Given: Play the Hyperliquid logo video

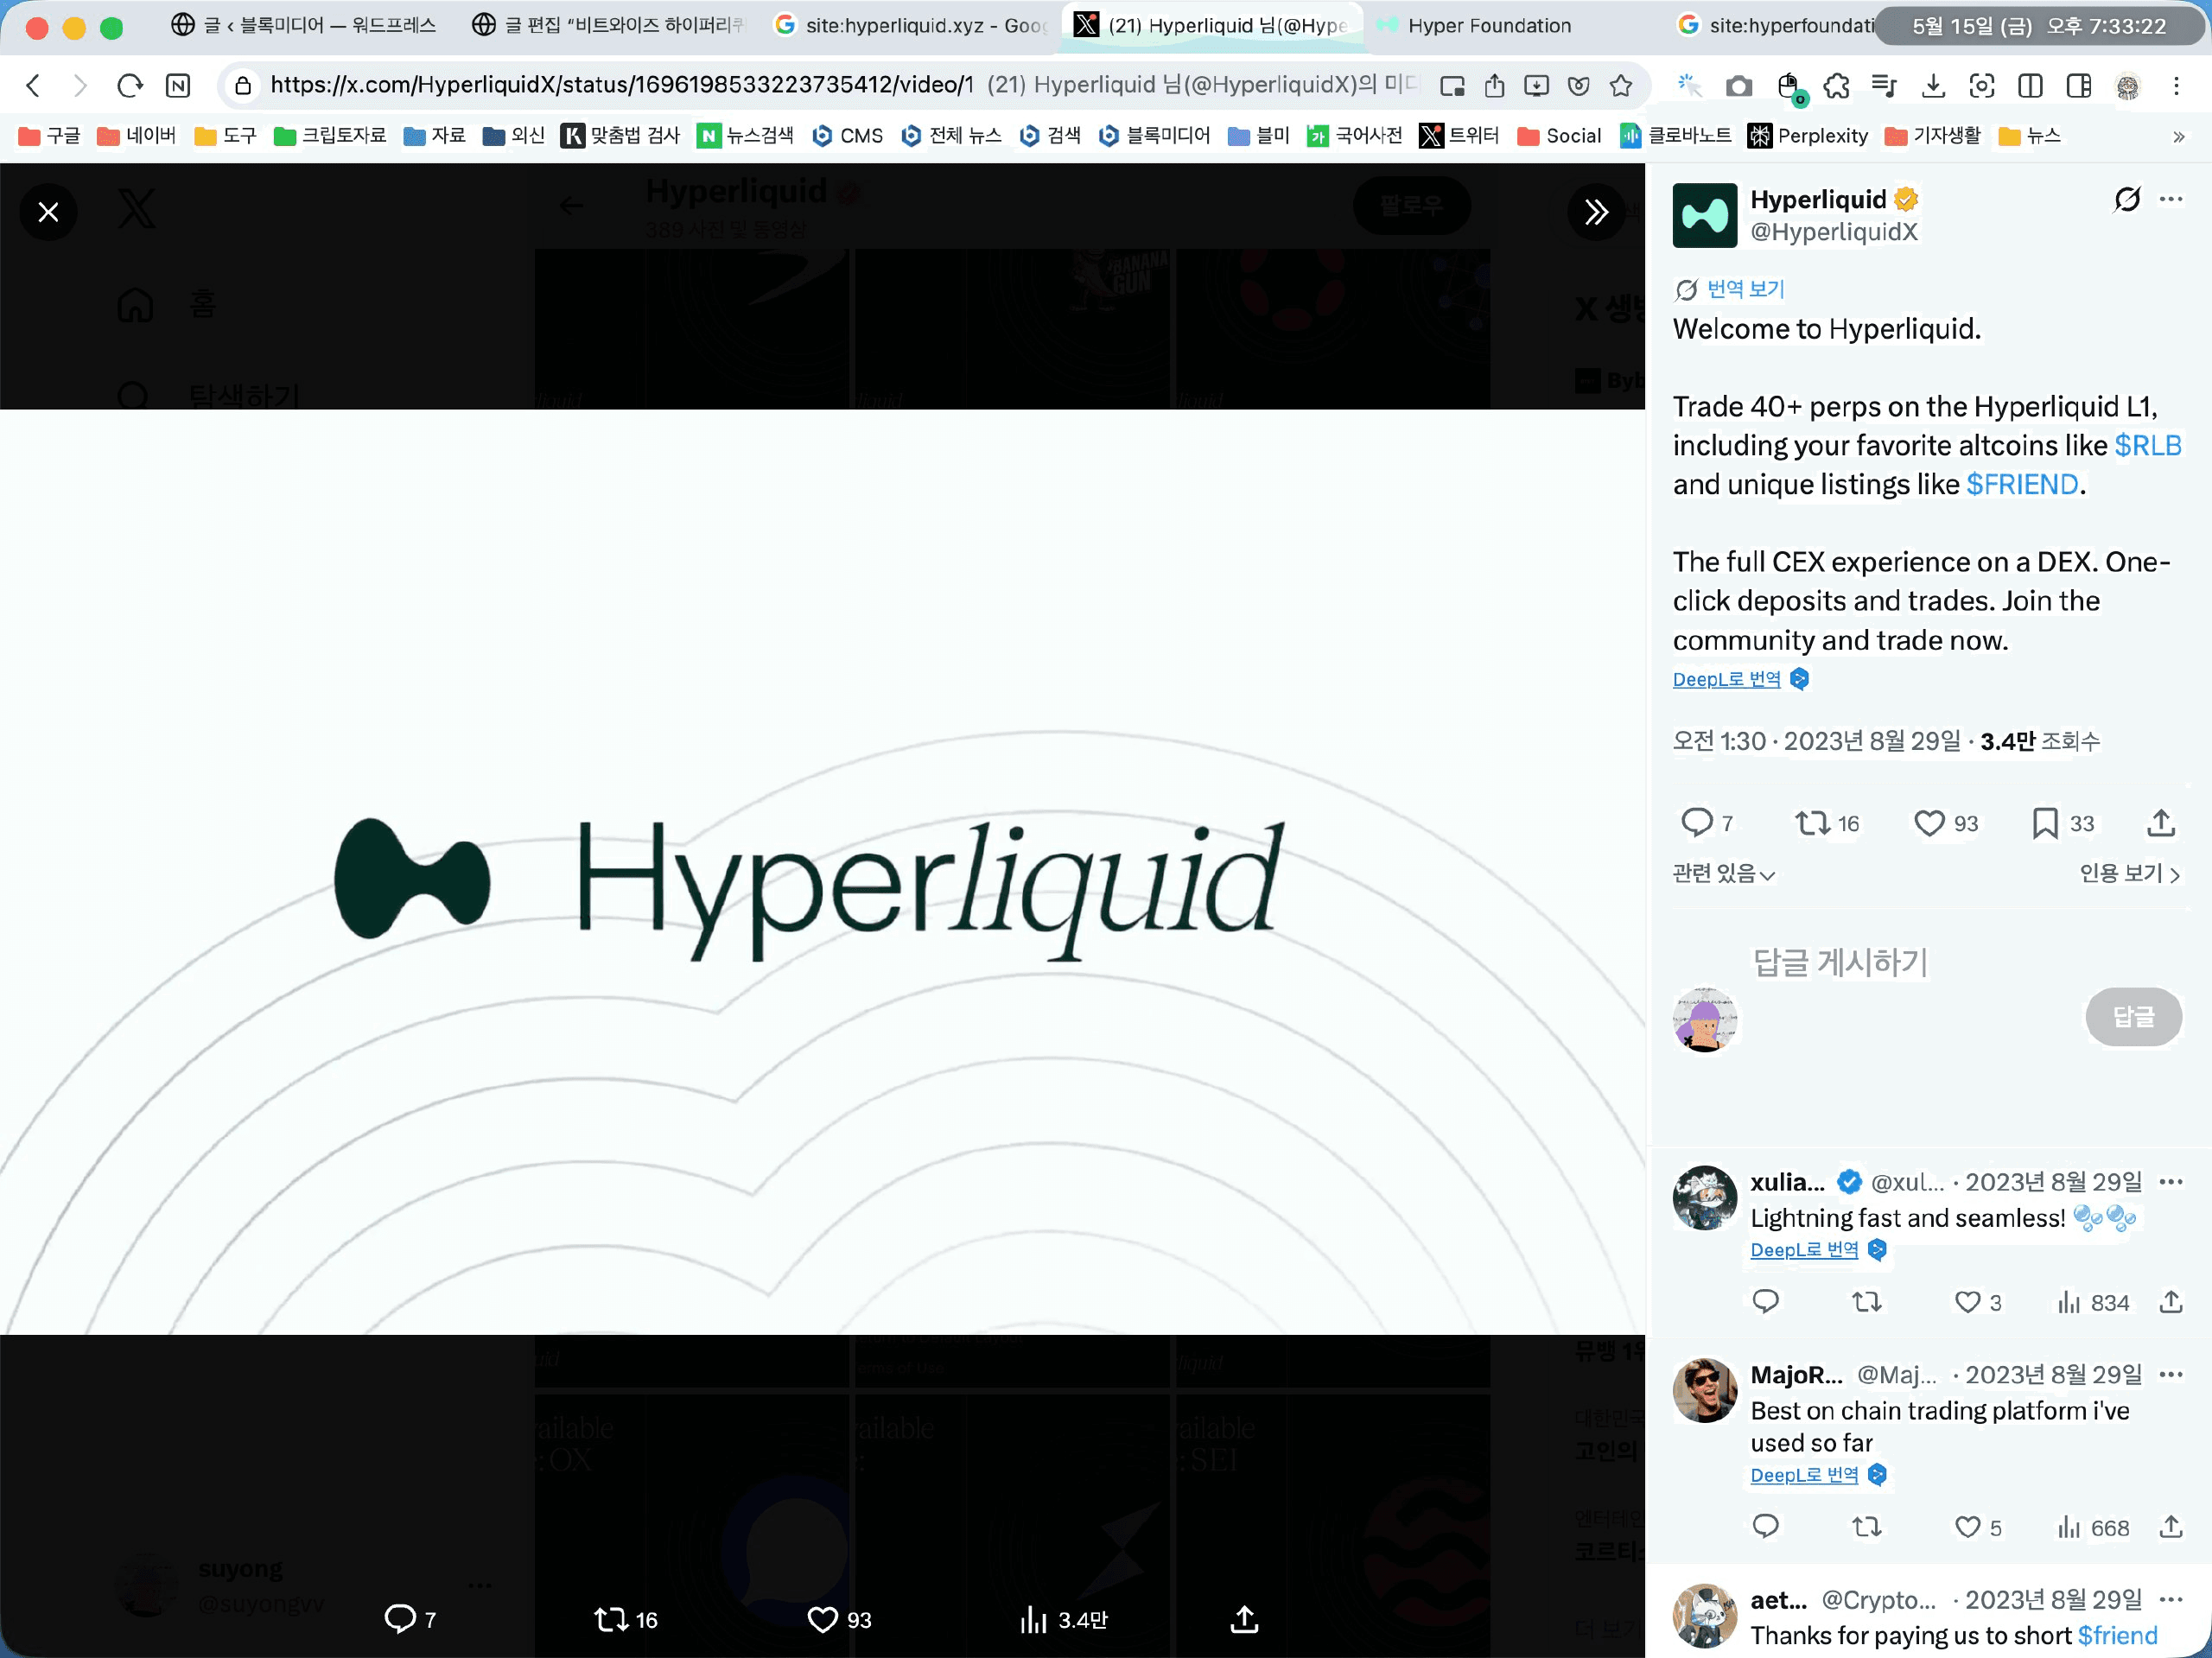Looking at the screenshot, I should (822, 872).
